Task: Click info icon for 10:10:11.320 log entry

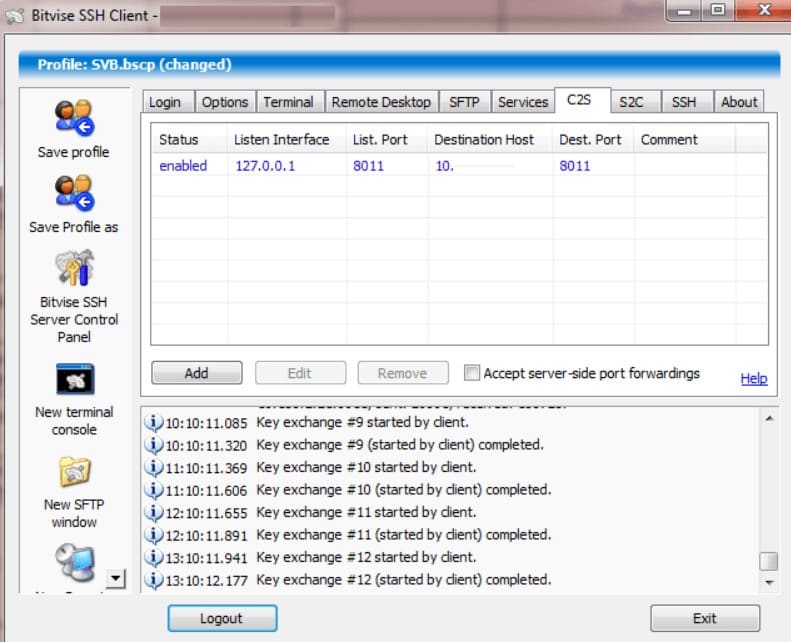Action: coord(153,445)
